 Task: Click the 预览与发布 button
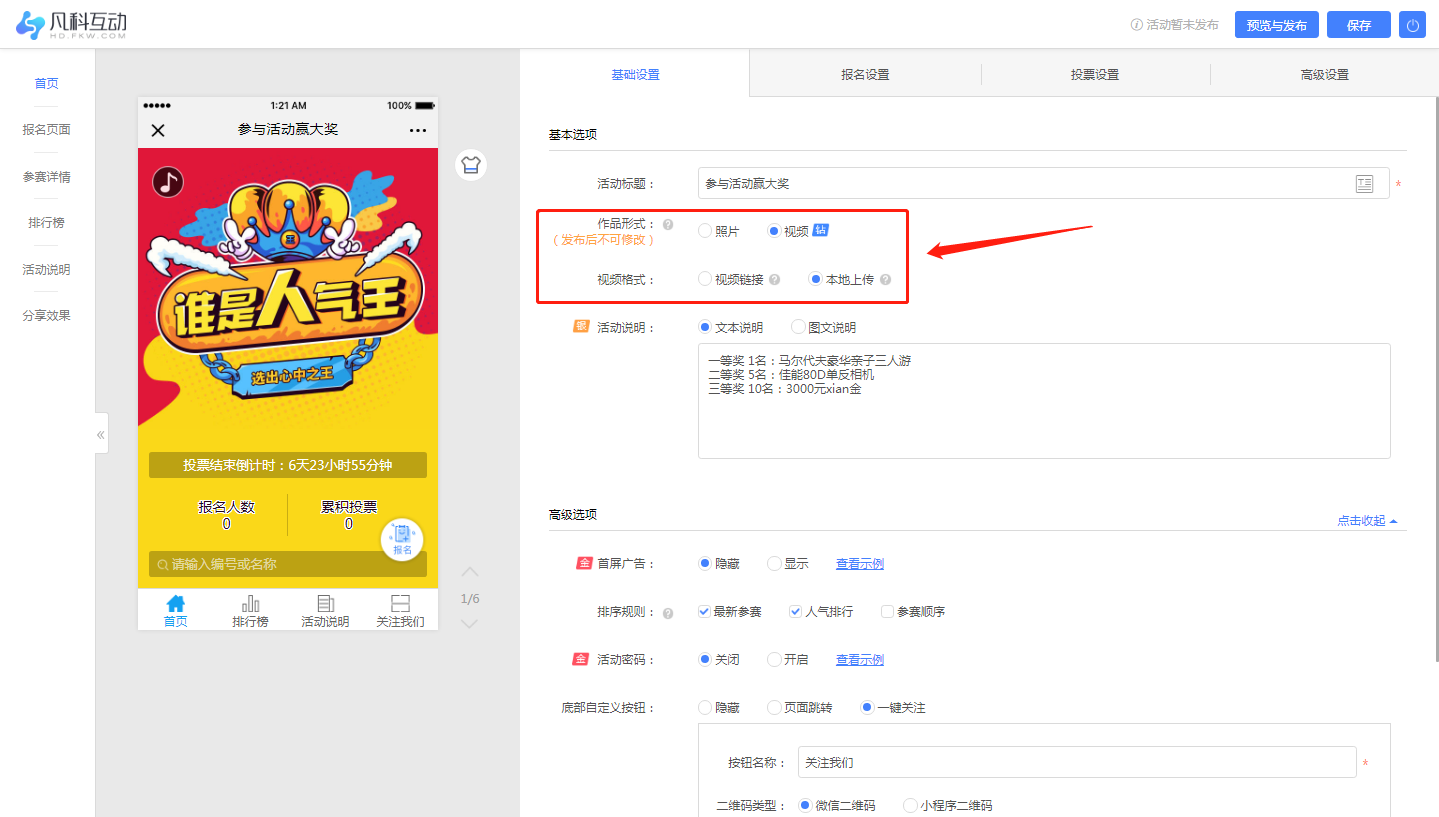[1277, 25]
